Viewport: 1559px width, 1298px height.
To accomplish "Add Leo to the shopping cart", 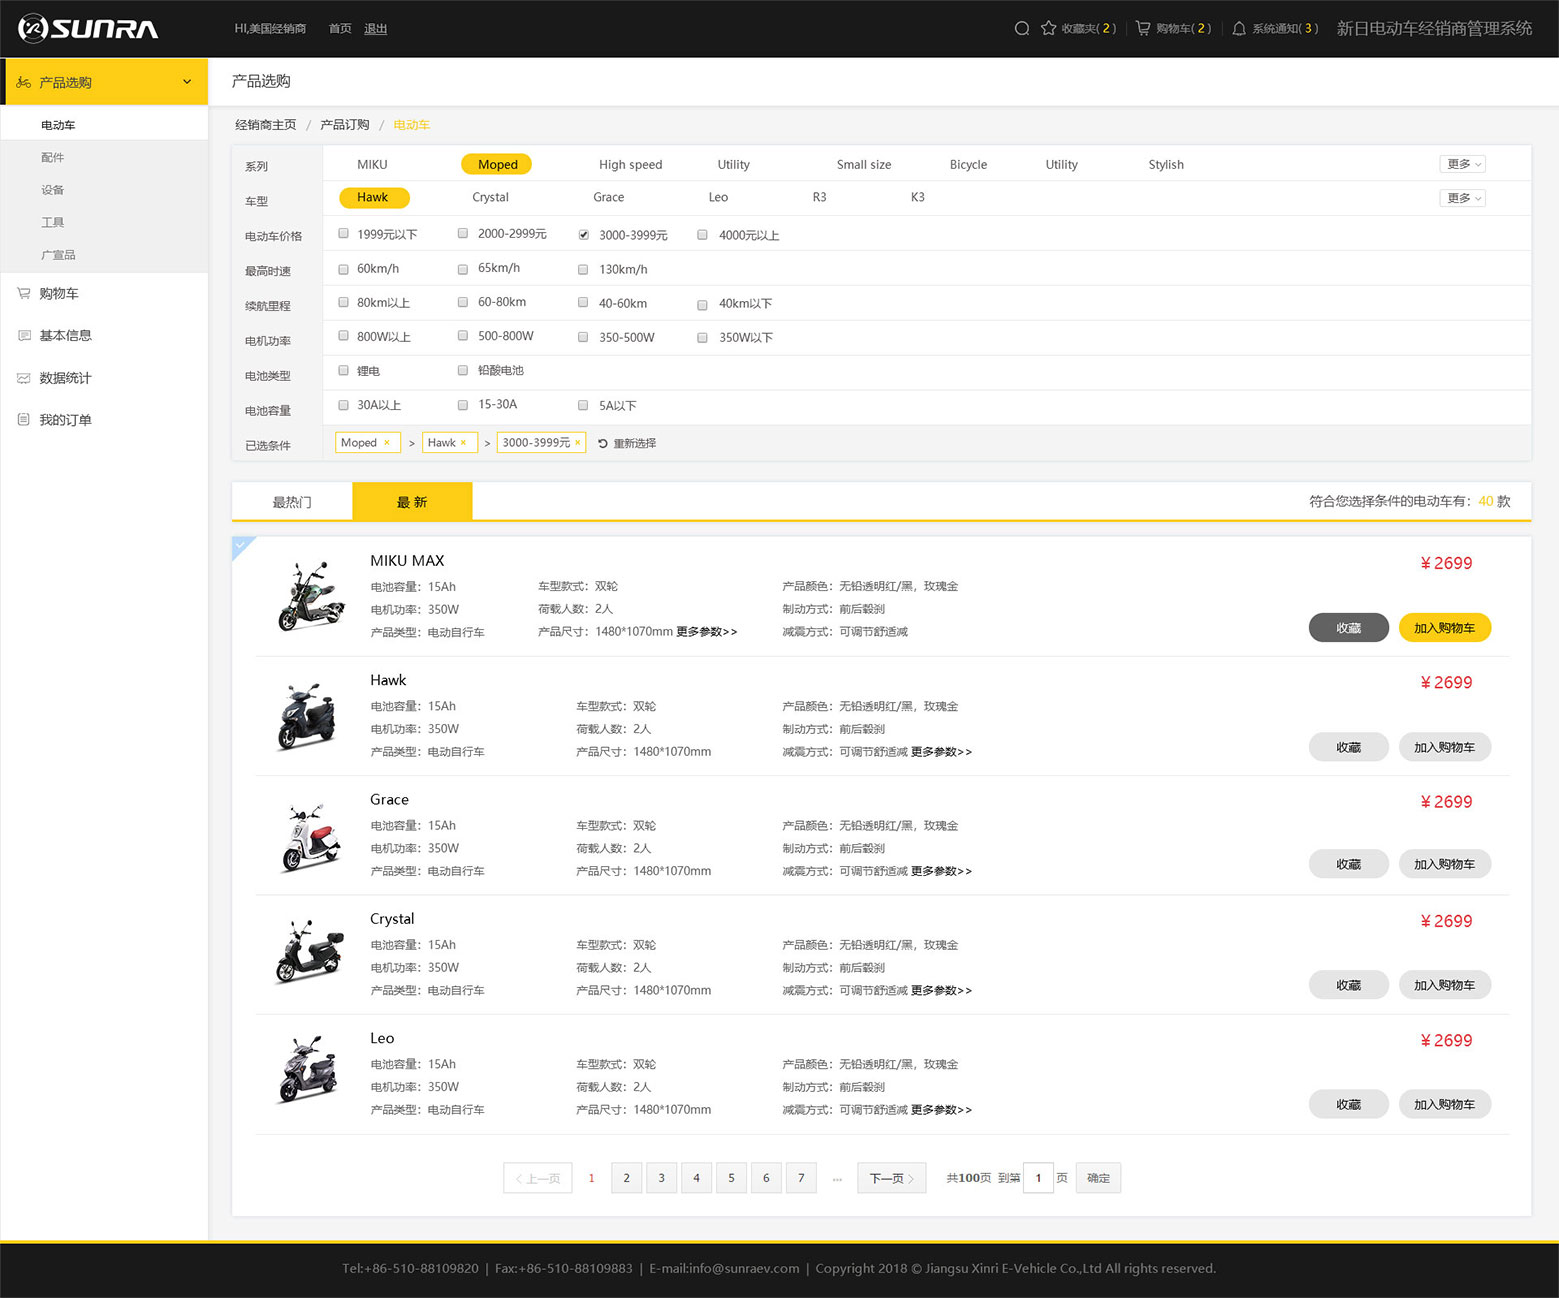I will click(1444, 1104).
